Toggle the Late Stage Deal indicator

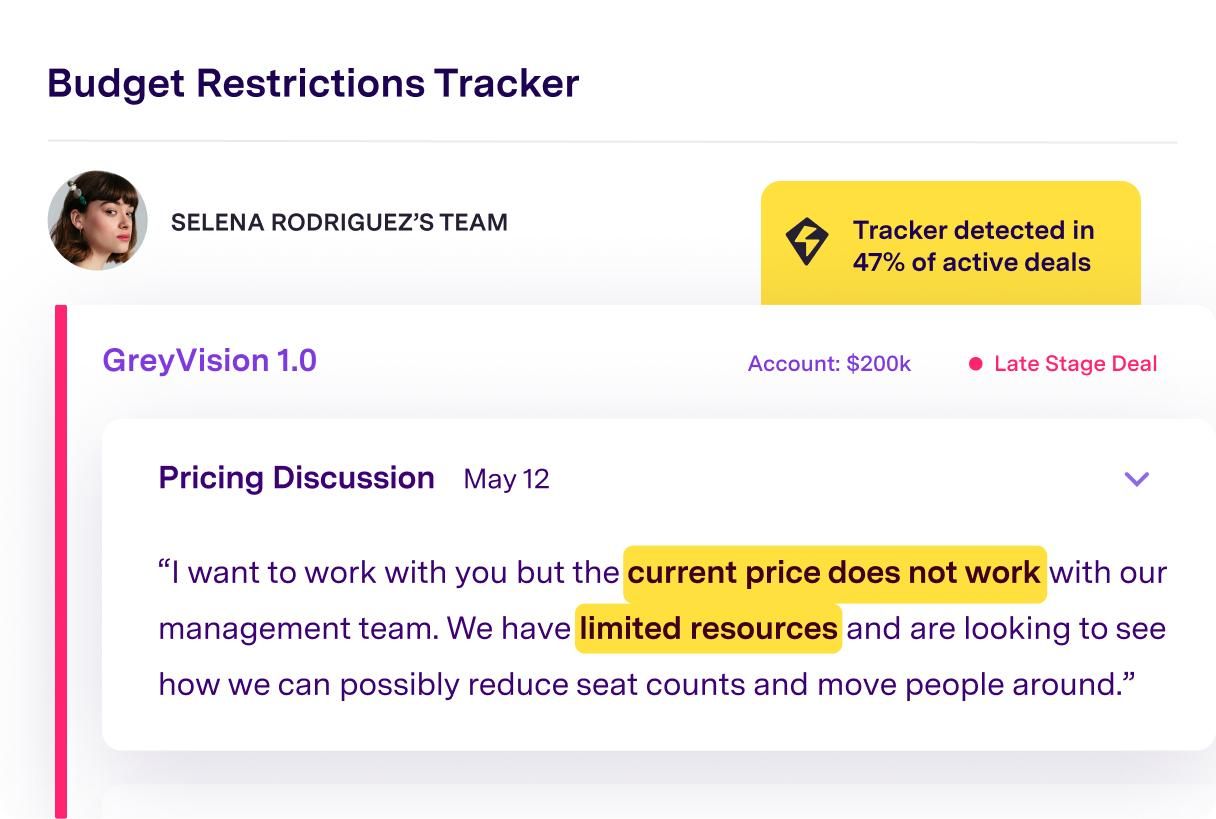point(1075,363)
